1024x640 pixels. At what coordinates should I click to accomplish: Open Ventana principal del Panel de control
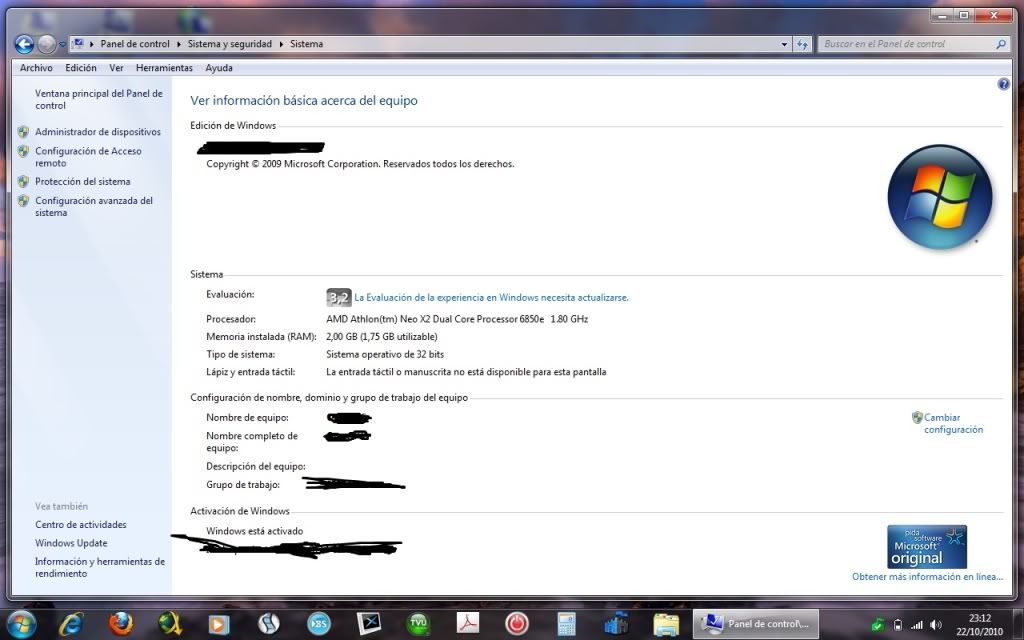coord(99,99)
